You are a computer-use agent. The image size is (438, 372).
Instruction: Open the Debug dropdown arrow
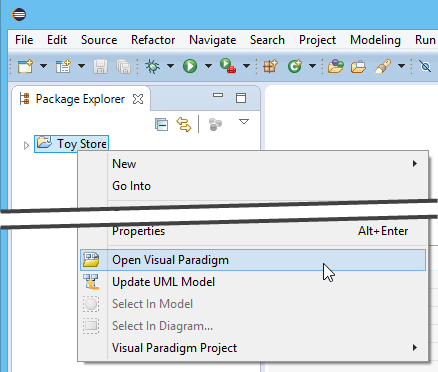point(170,66)
